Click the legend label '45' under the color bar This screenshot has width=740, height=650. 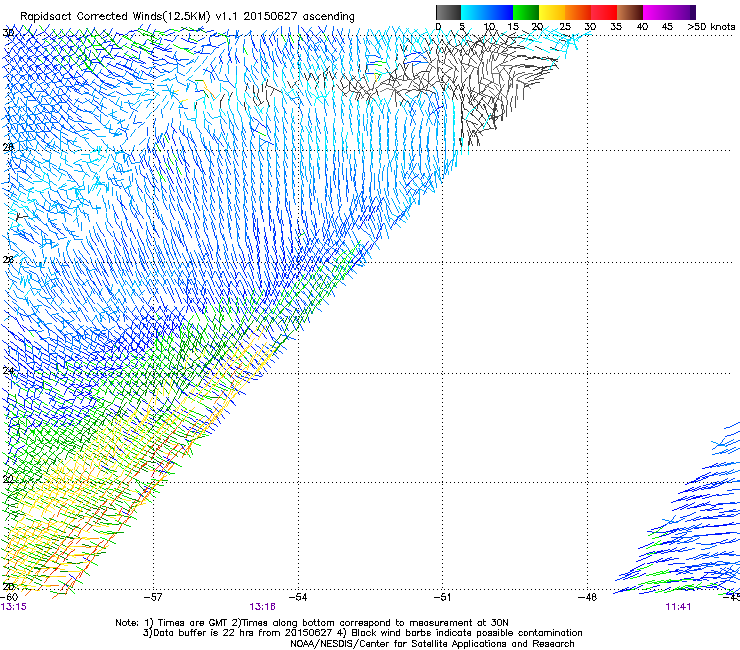[x=667, y=27]
